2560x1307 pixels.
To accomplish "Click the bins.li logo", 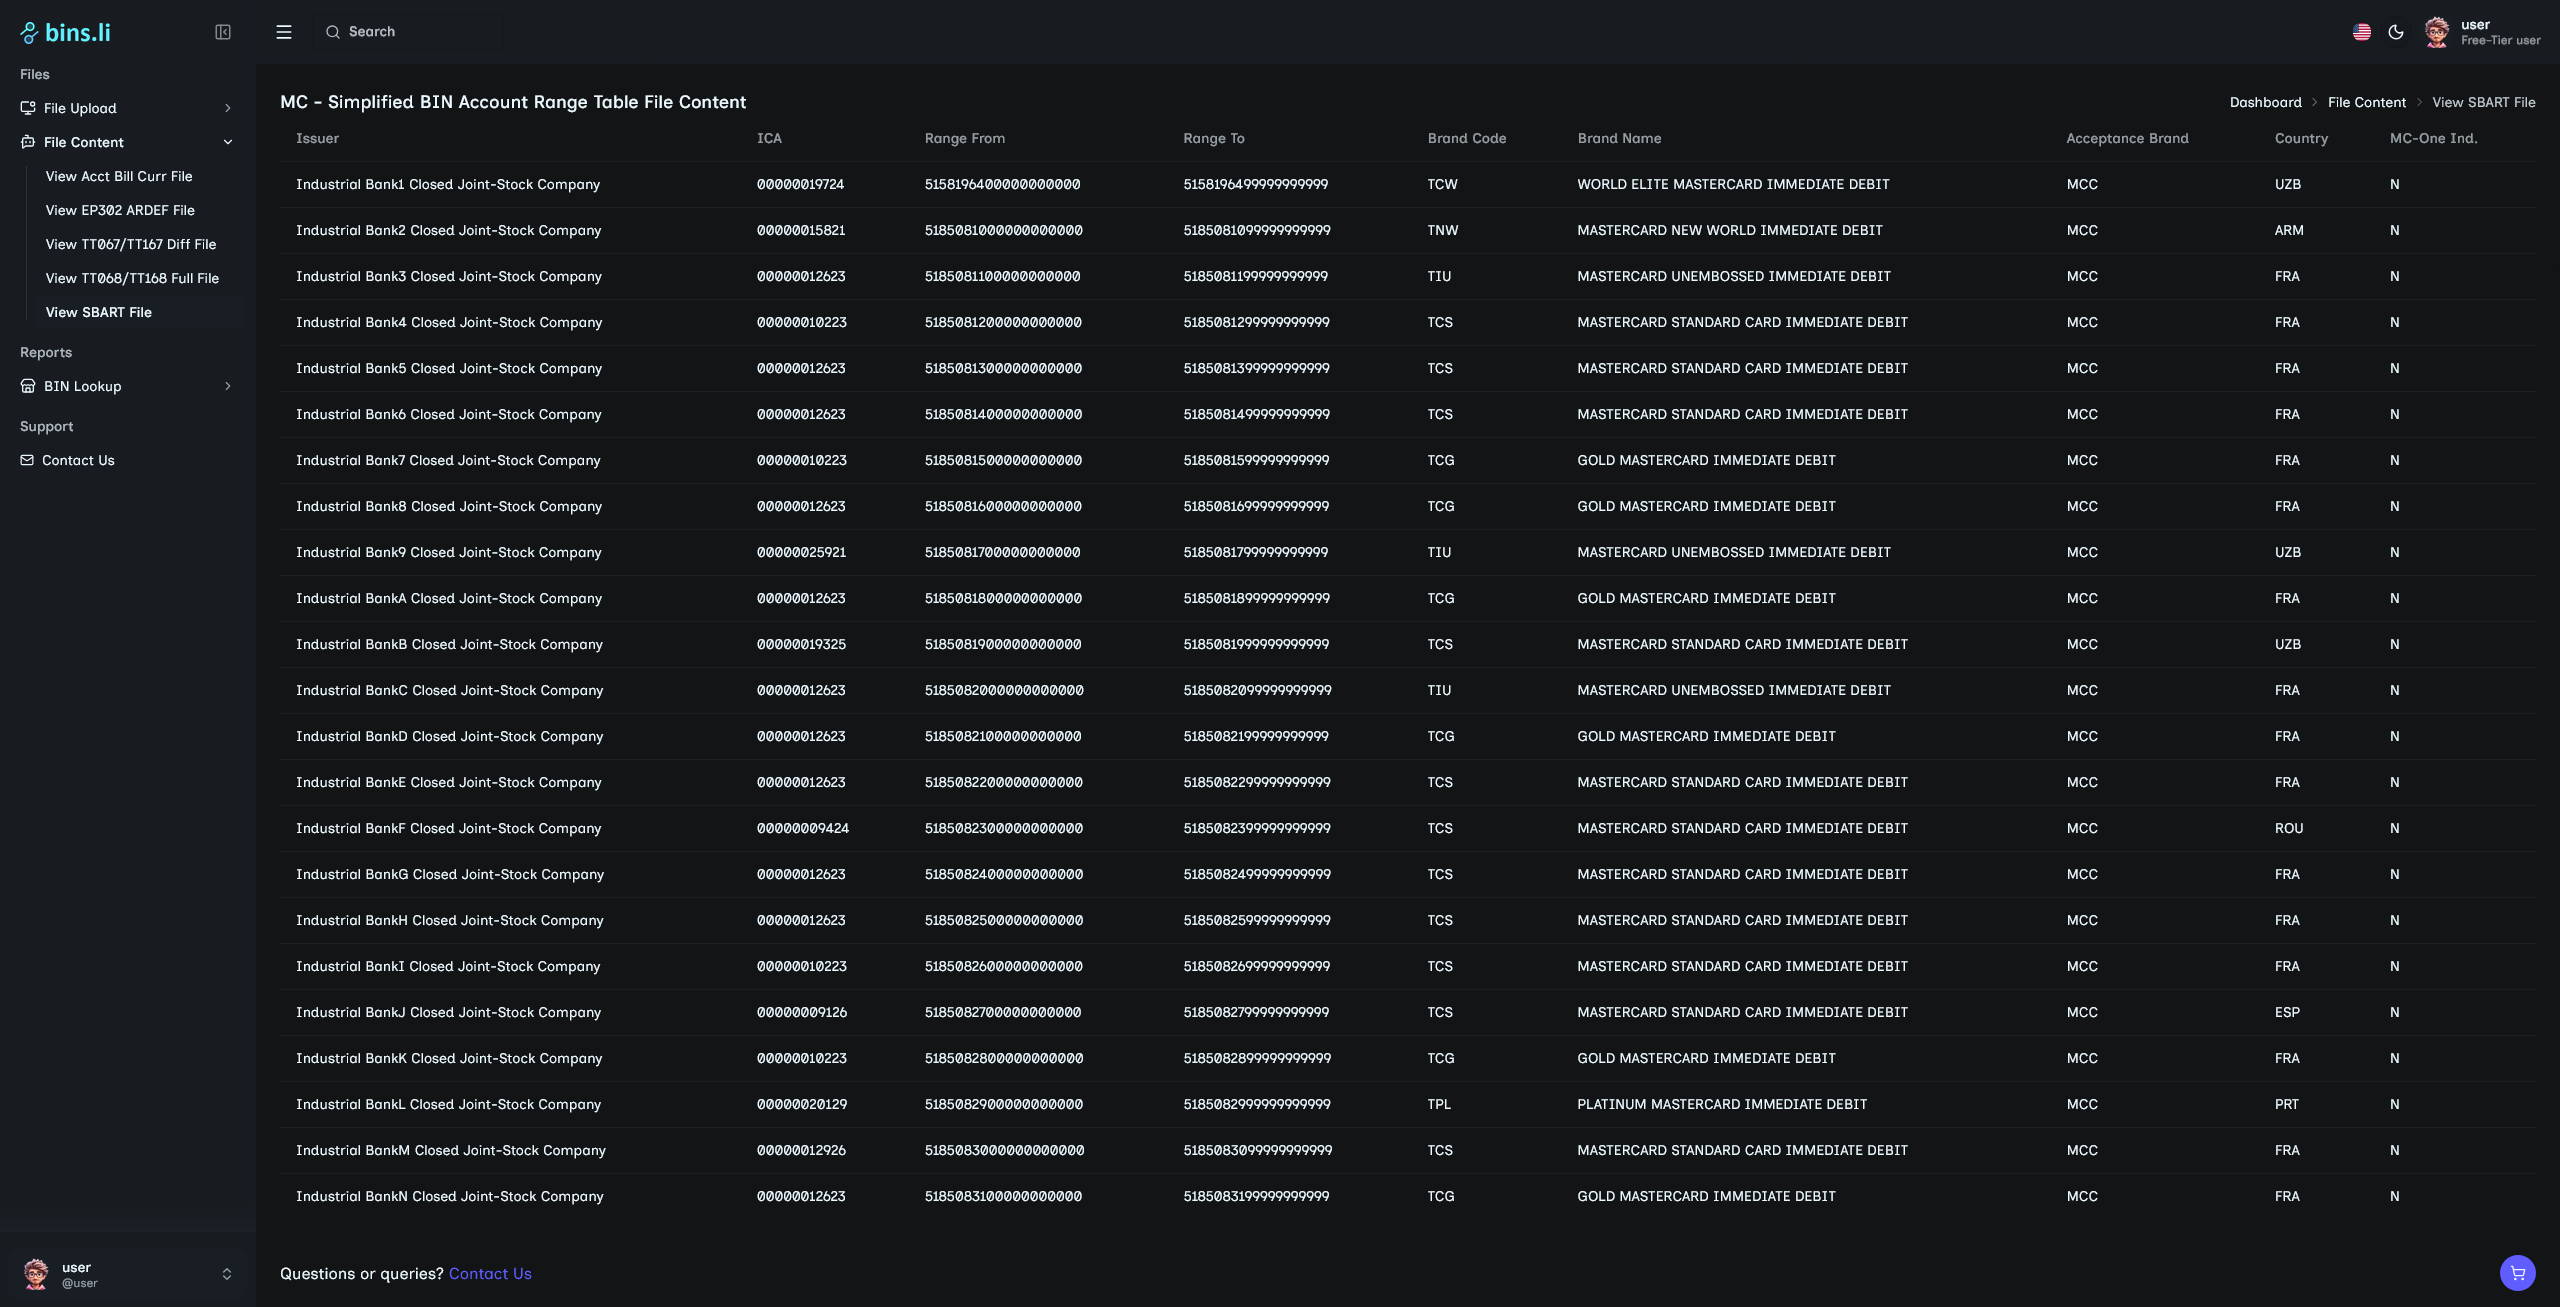I will pyautogui.click(x=65, y=32).
